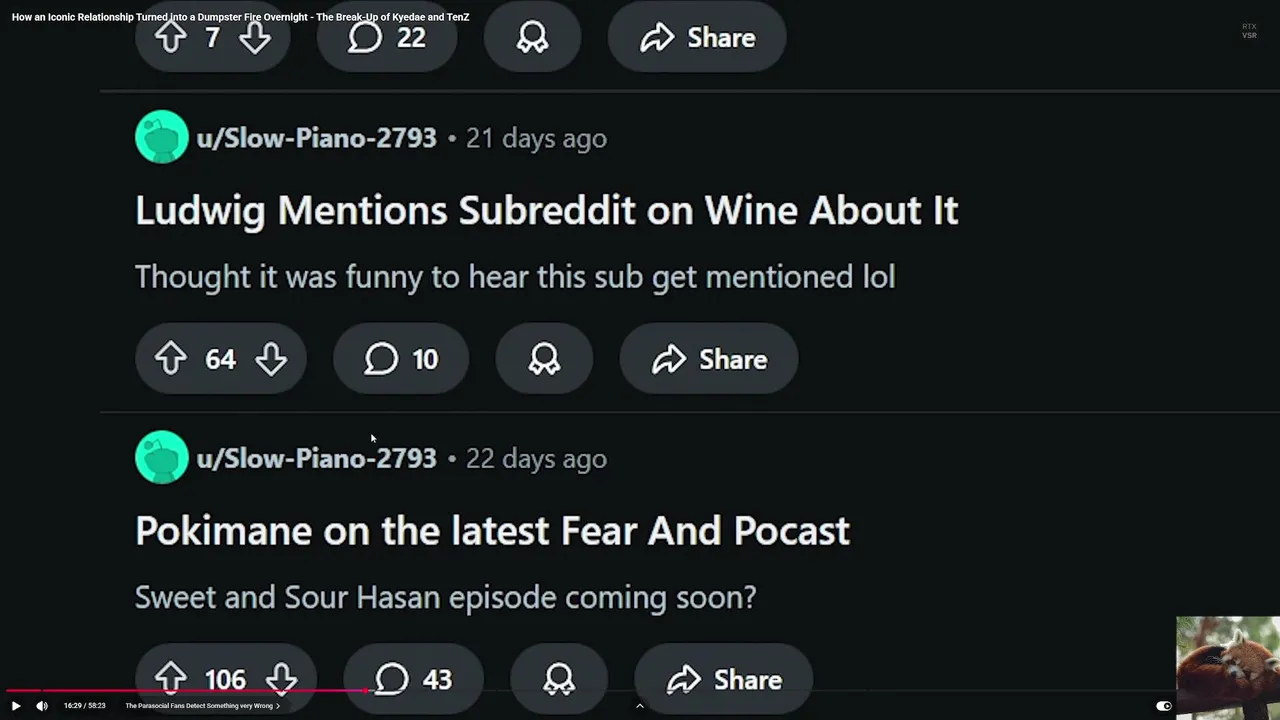The width and height of the screenshot is (1280, 720).
Task: Upvote the Pokimane Fear And Pocast post
Action: coord(171,679)
